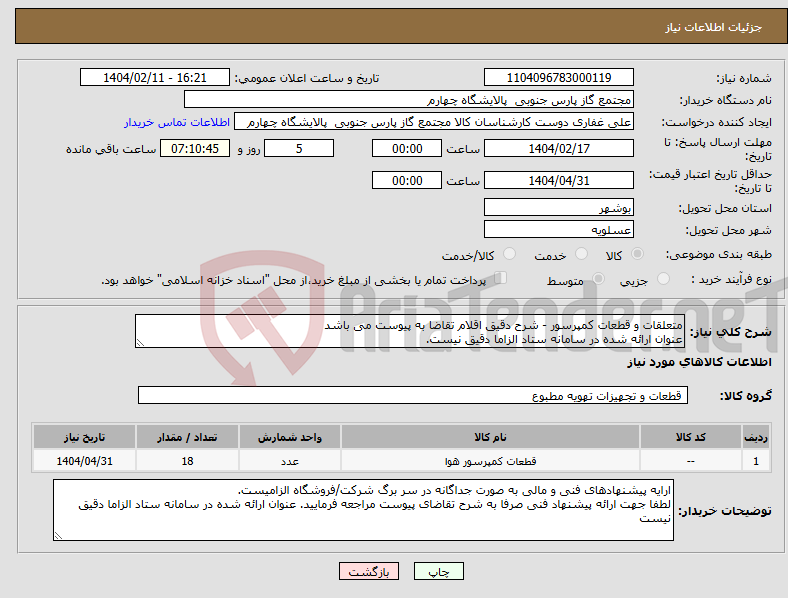Viewport: 788px width, 598px height.
Task: Click the quantity cell showing 18
Action: click(x=187, y=461)
